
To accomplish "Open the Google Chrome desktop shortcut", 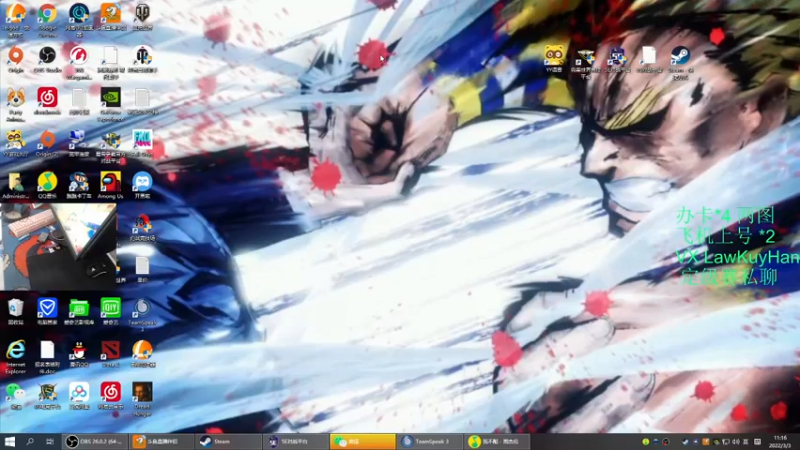I will (x=47, y=18).
